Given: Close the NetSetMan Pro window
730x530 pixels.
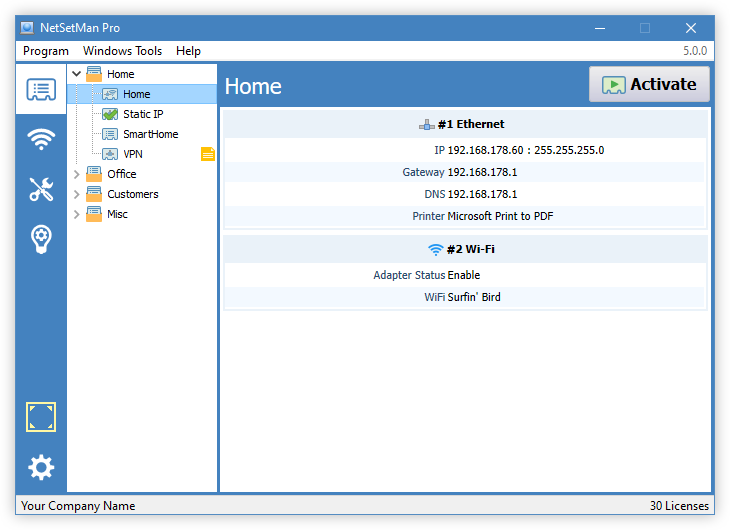Looking at the screenshot, I should click(x=690, y=28).
